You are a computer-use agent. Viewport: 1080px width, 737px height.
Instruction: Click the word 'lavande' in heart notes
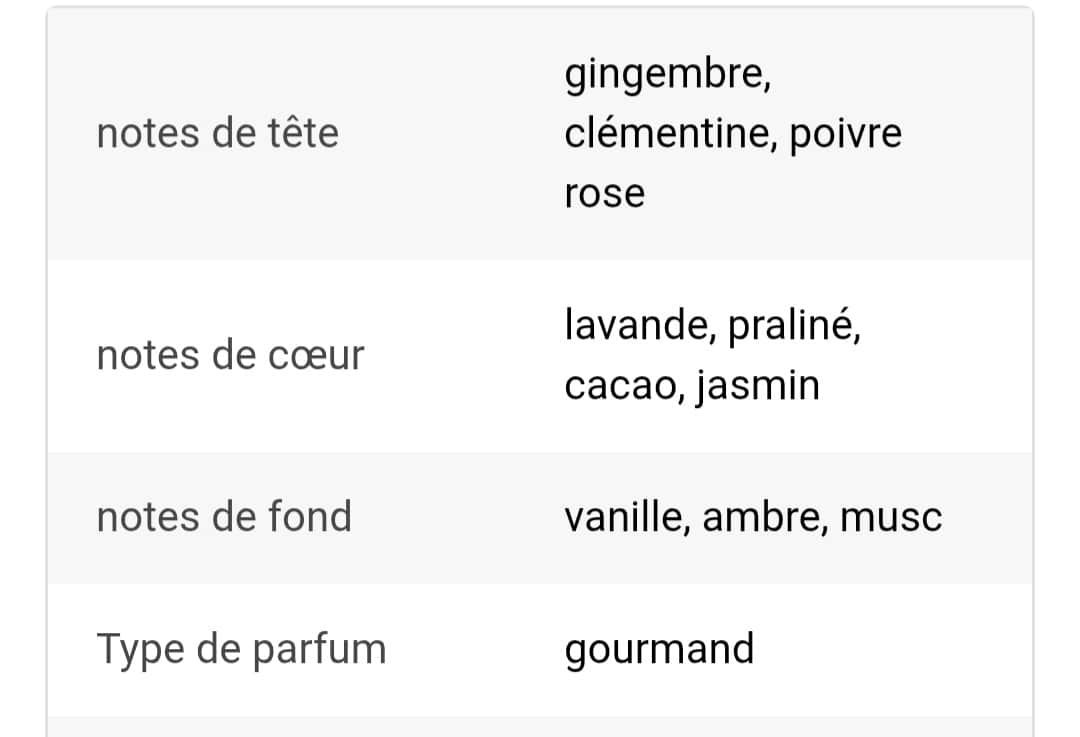pyautogui.click(x=634, y=325)
